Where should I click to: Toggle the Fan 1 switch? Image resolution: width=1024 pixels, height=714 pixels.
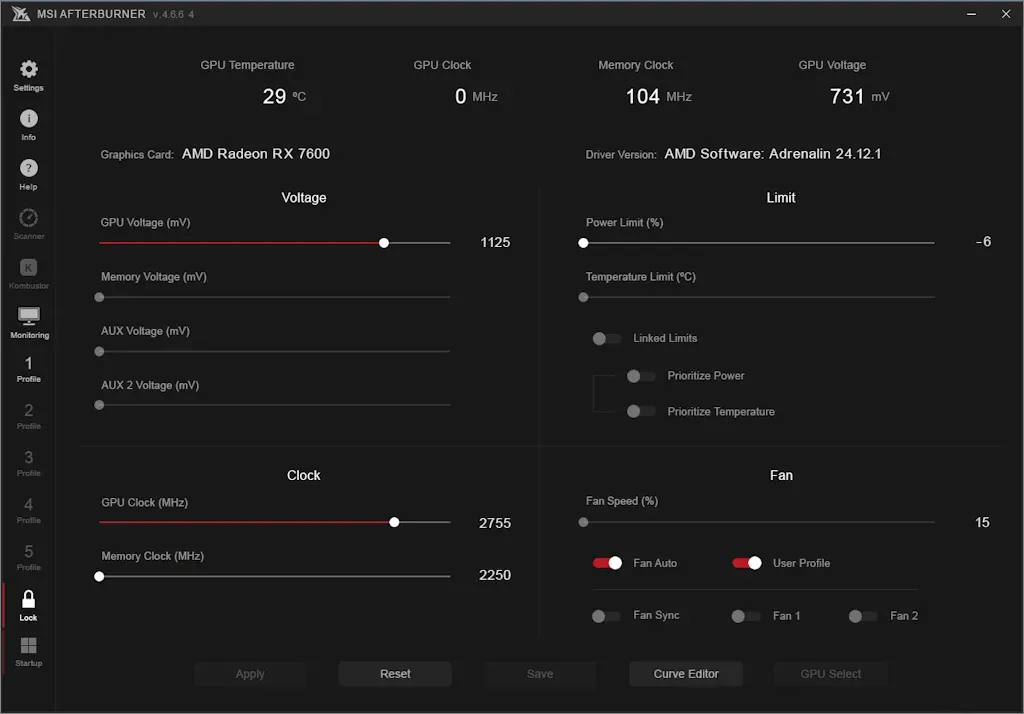(746, 616)
